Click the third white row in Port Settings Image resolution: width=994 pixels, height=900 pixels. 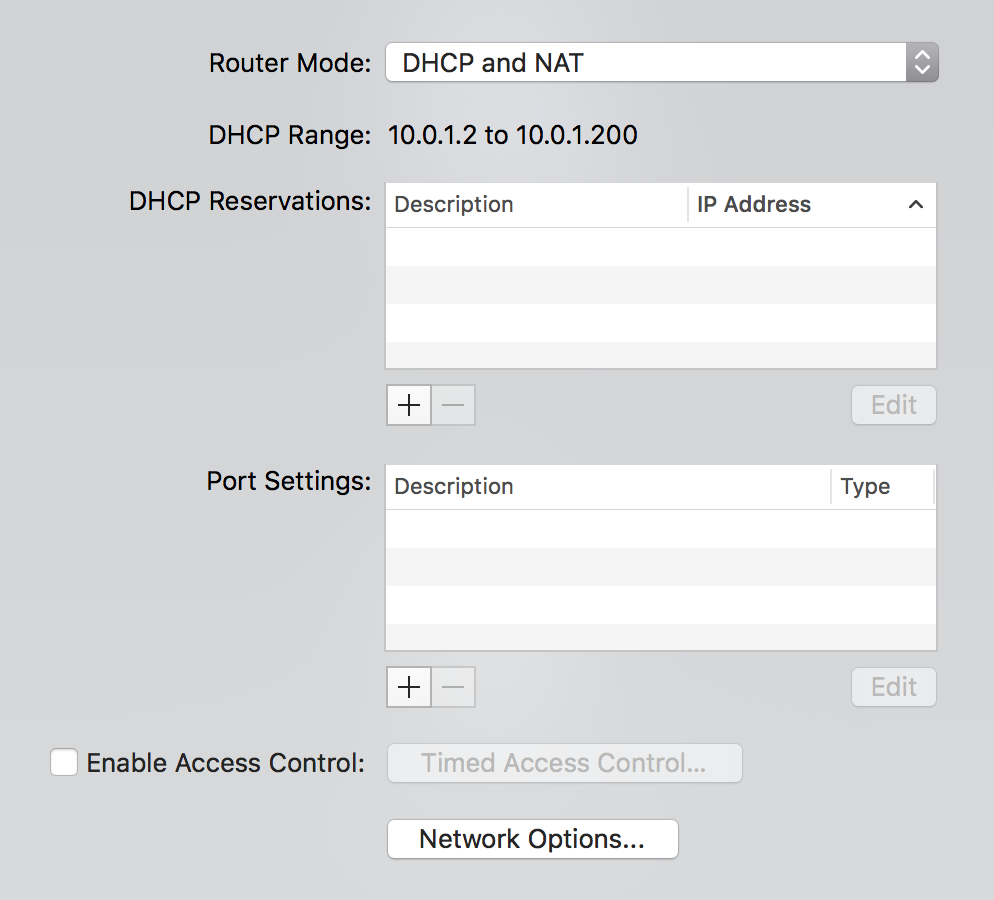pos(660,605)
